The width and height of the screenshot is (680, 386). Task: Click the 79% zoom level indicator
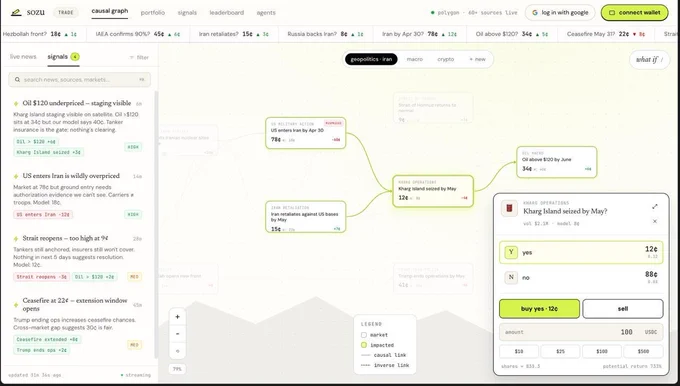pos(177,369)
